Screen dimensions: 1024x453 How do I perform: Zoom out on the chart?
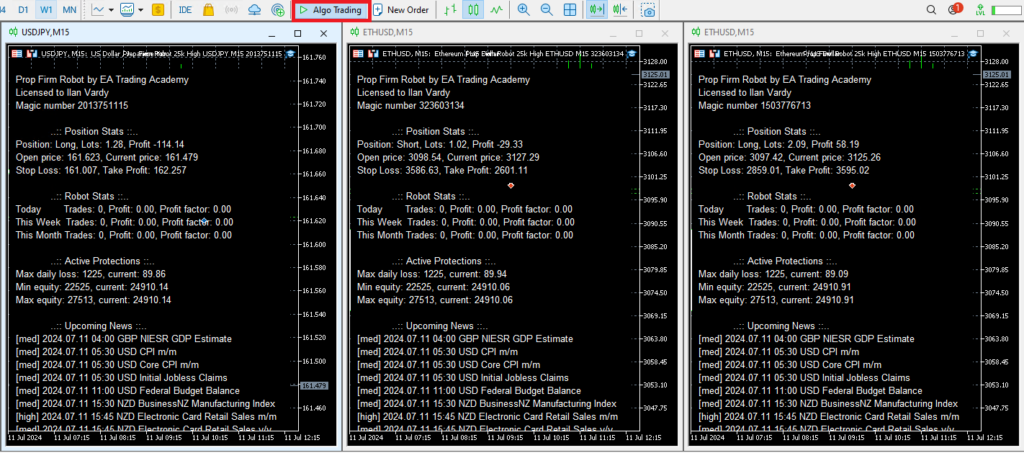[547, 10]
